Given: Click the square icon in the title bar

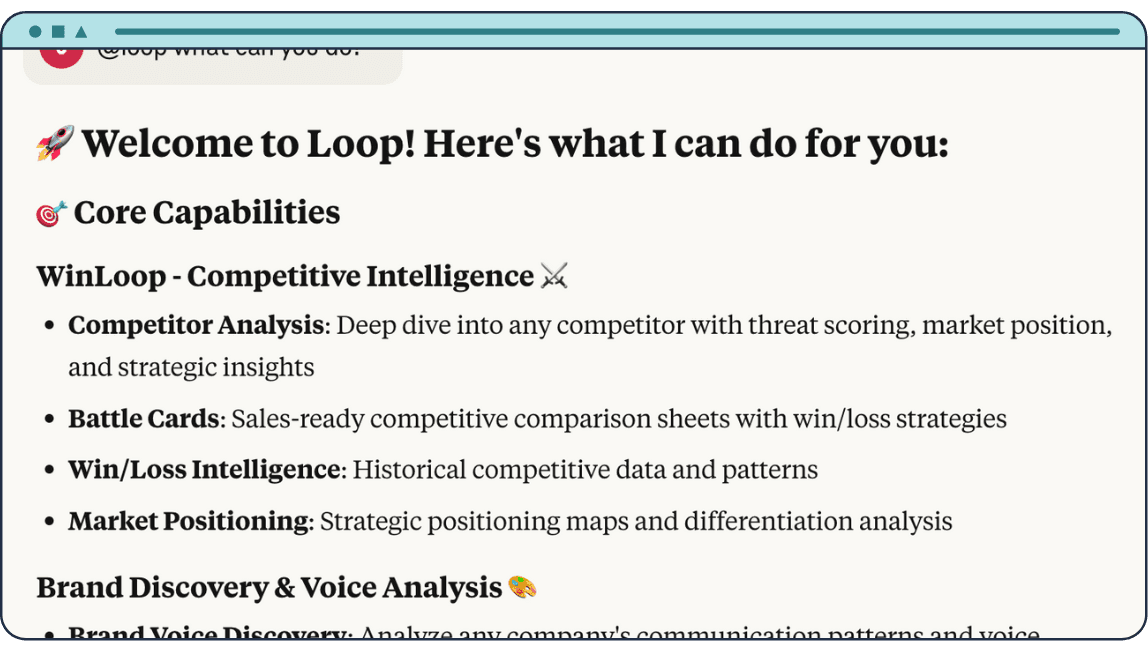Looking at the screenshot, I should tap(58, 32).
